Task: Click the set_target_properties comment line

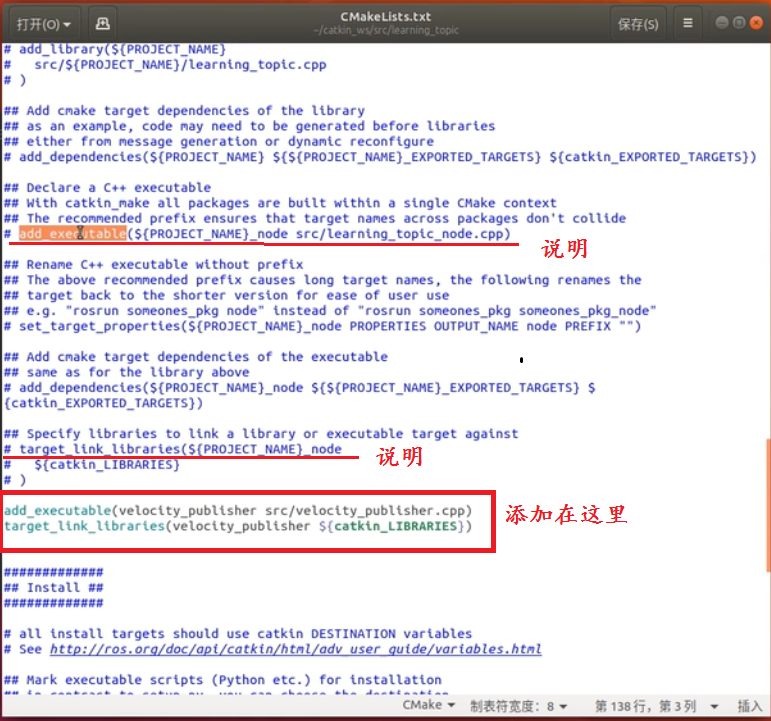Action: [x=323, y=326]
